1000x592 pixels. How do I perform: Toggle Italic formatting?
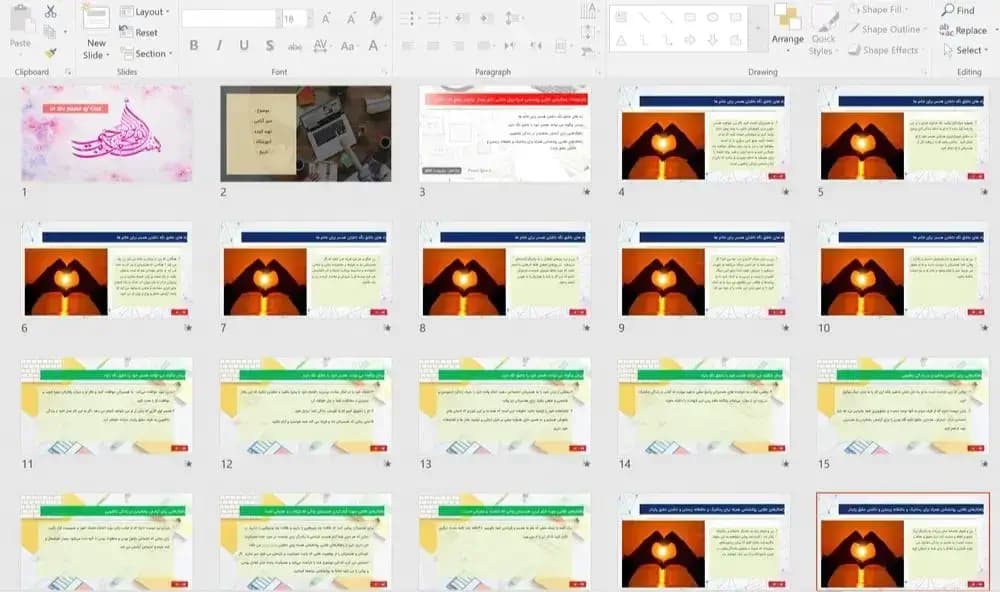[x=219, y=45]
